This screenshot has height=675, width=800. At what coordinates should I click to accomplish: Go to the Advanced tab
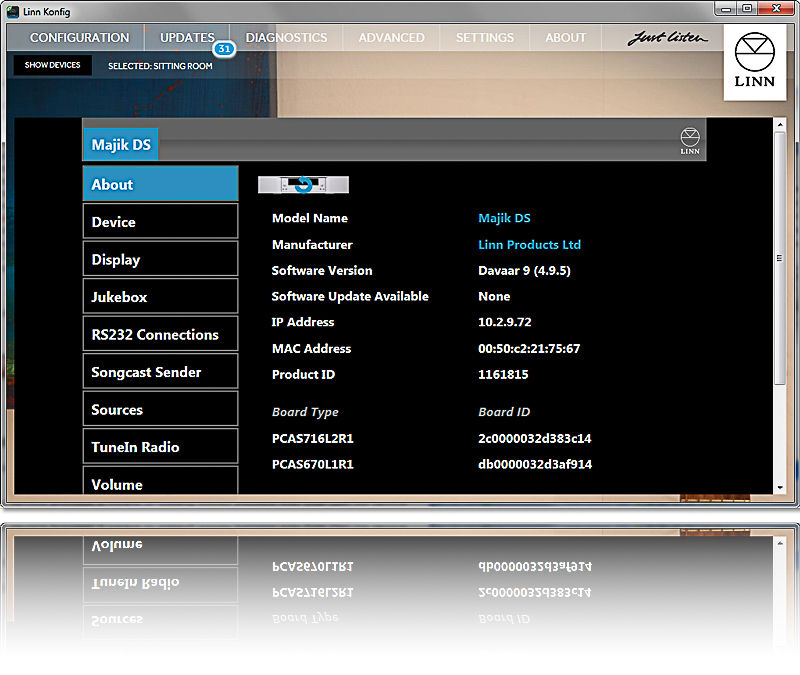click(x=391, y=38)
